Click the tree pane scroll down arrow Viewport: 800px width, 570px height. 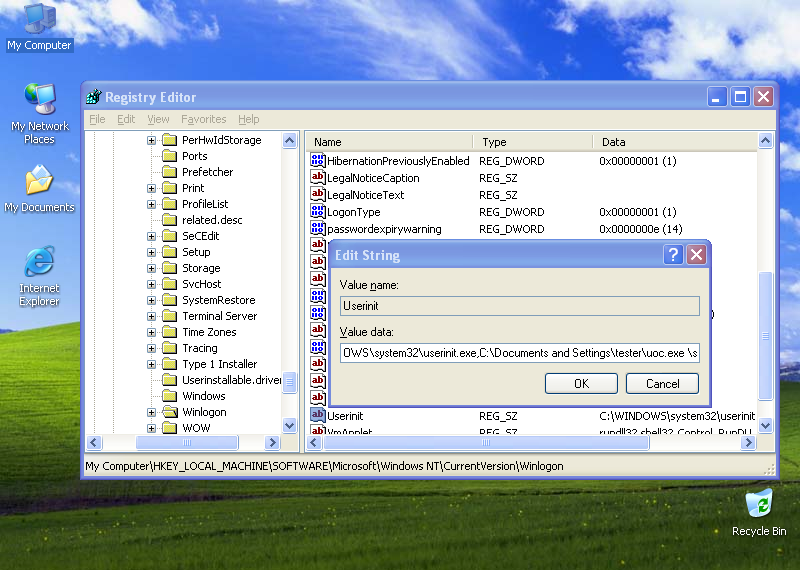pos(289,425)
